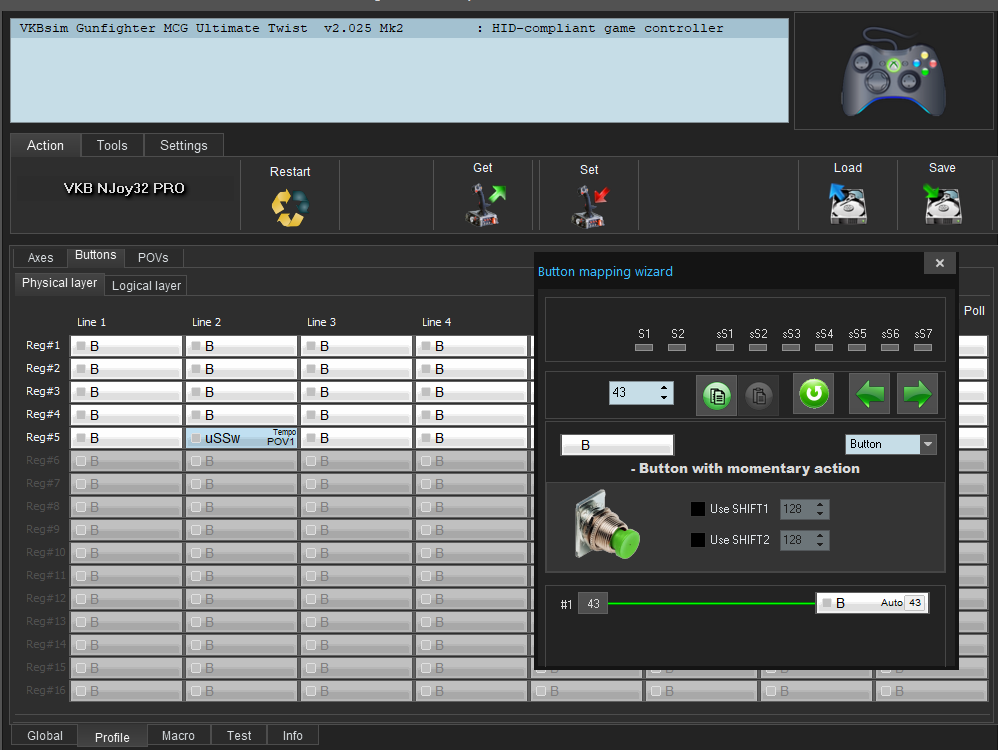Enable the Use SHIFT2 checkbox
Viewport: 998px width, 750px height.
tap(698, 540)
